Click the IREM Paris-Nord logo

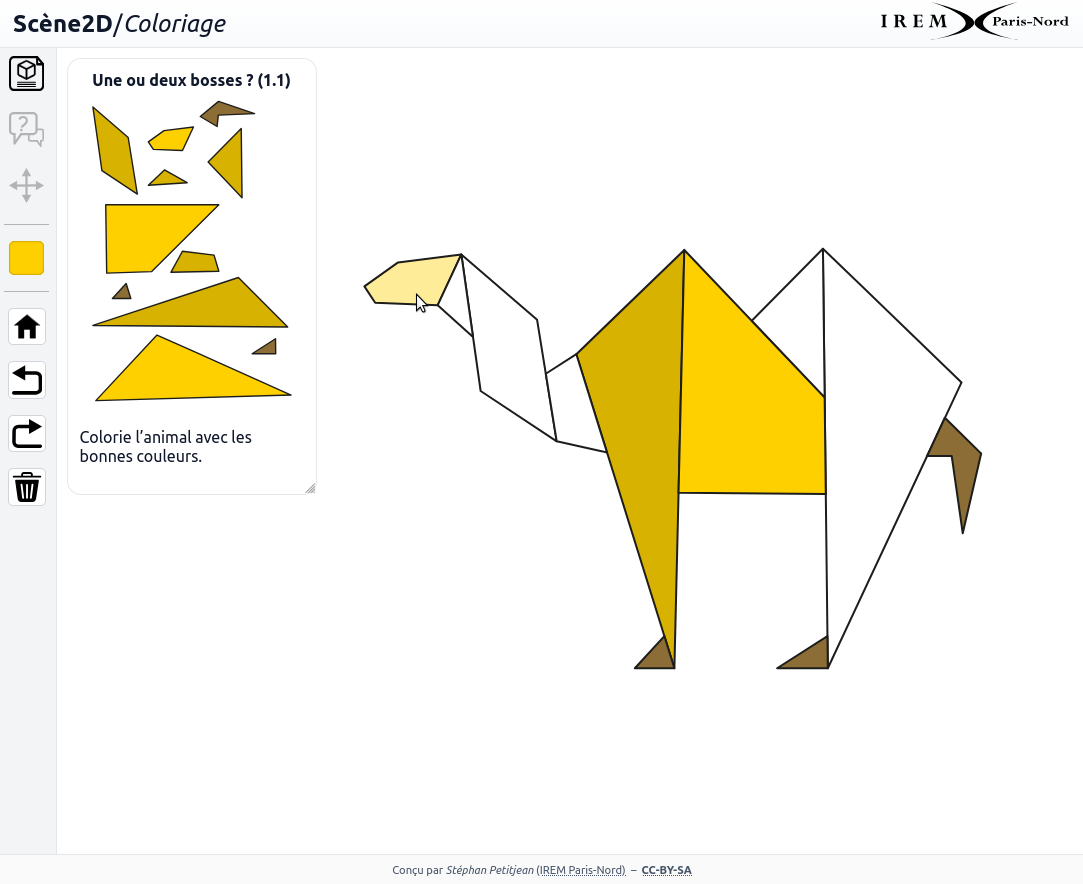click(974, 22)
